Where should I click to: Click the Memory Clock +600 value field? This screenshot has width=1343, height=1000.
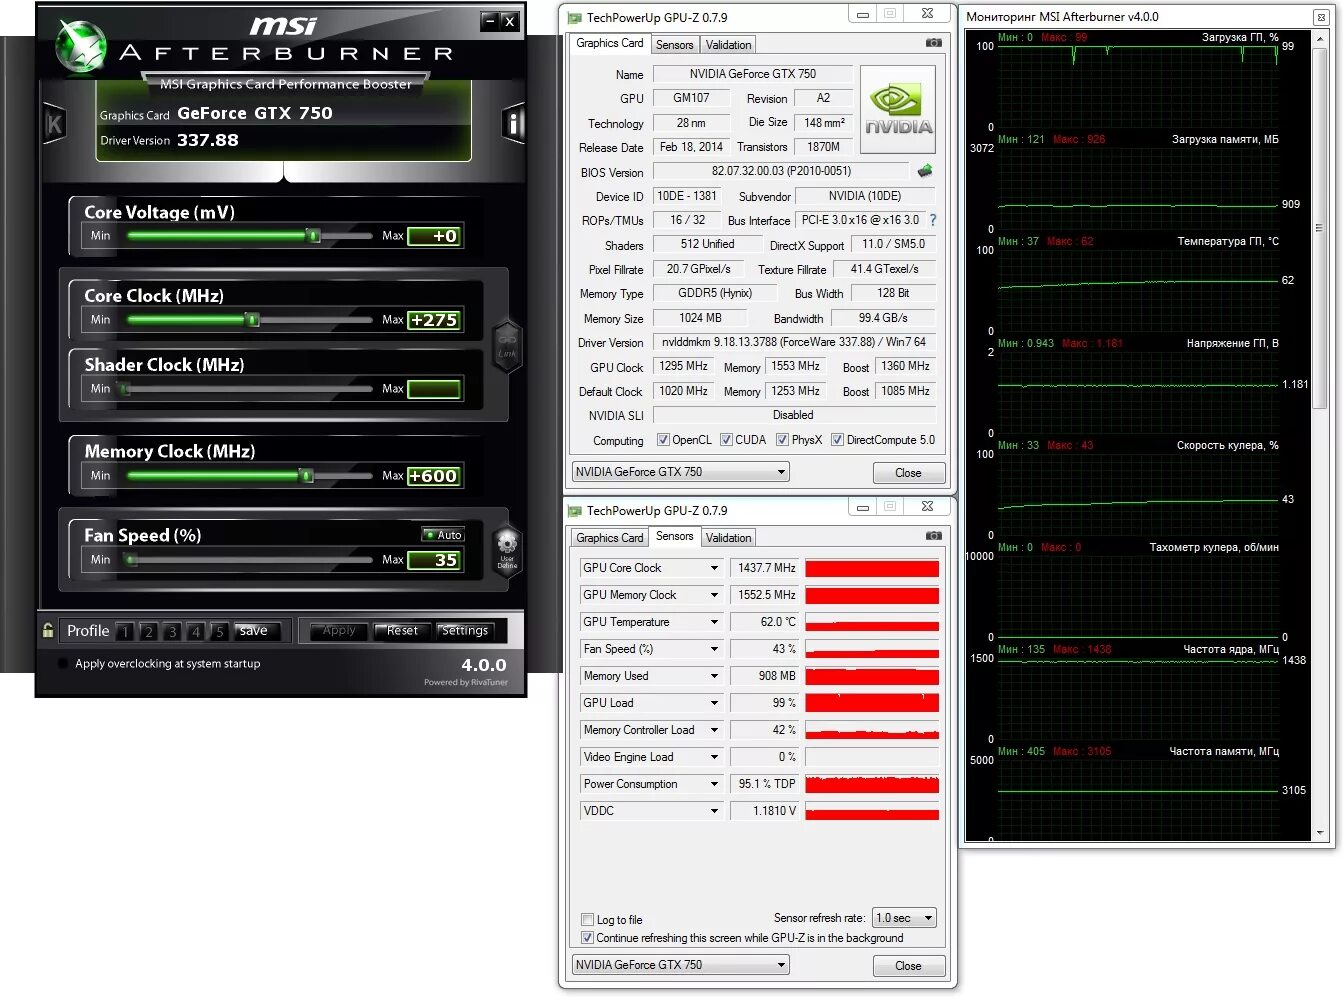[434, 476]
